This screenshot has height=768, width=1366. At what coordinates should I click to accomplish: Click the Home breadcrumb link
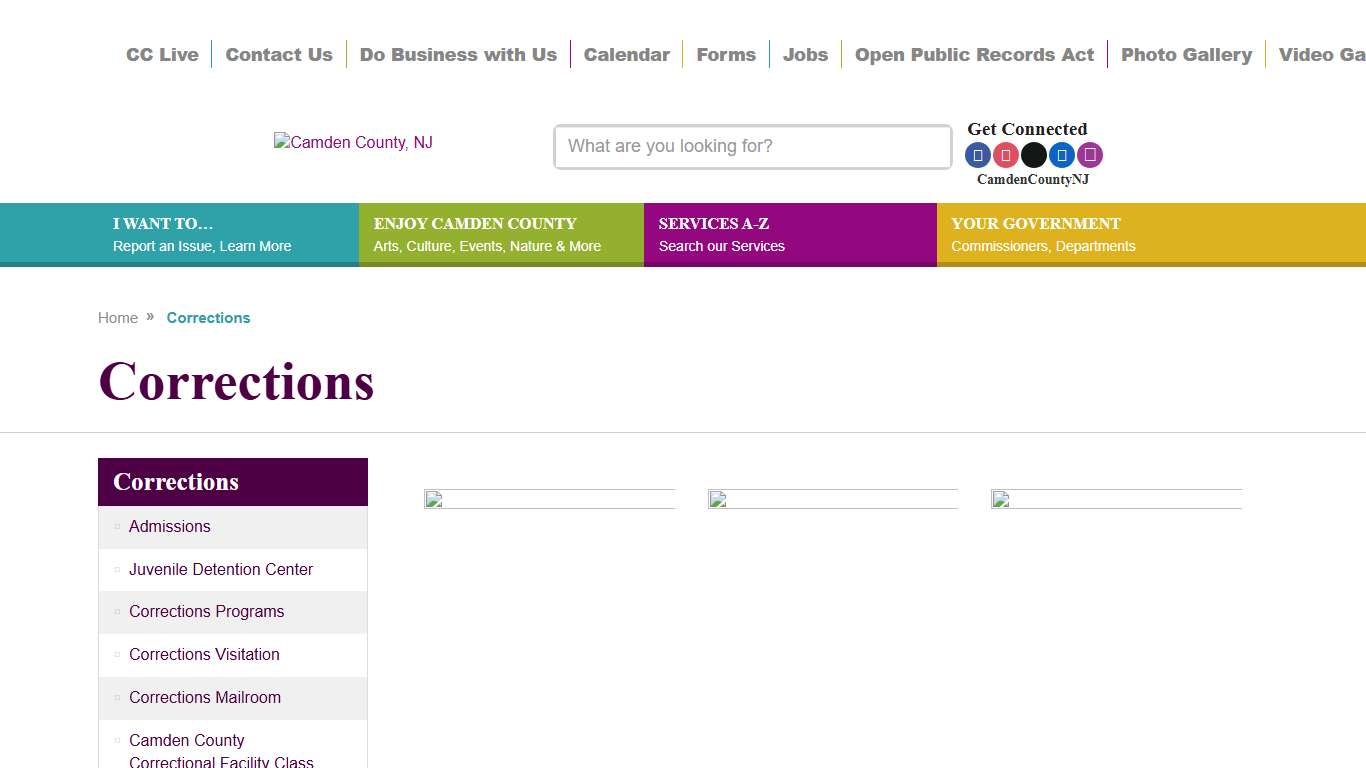pos(118,318)
